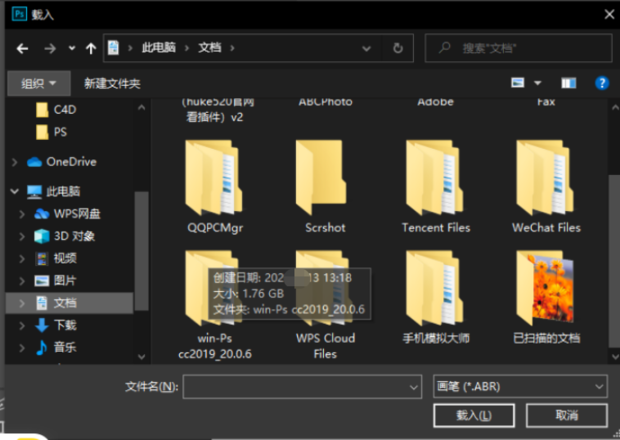The height and width of the screenshot is (440, 620).
Task: Create a new folder with 新建文件夹
Action: [112, 83]
